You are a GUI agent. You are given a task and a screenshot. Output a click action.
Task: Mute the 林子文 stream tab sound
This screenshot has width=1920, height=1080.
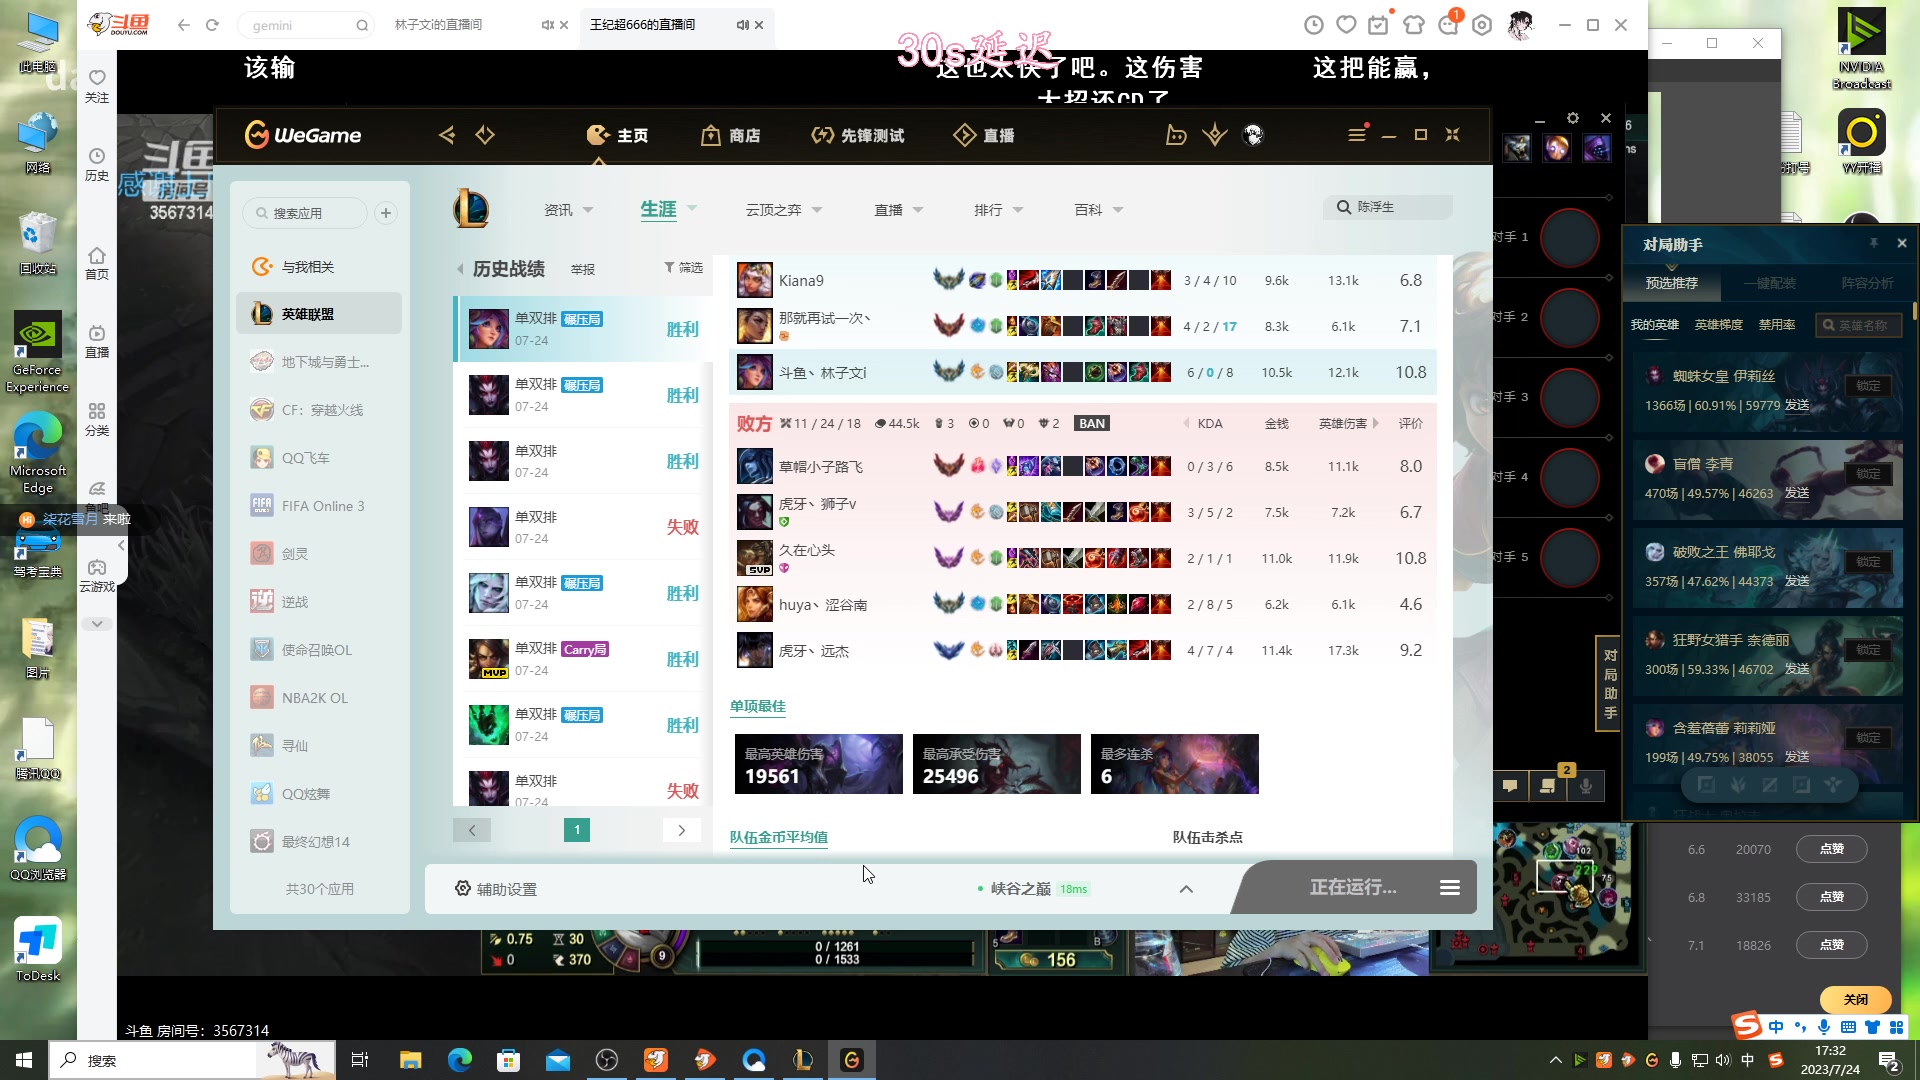tap(547, 25)
